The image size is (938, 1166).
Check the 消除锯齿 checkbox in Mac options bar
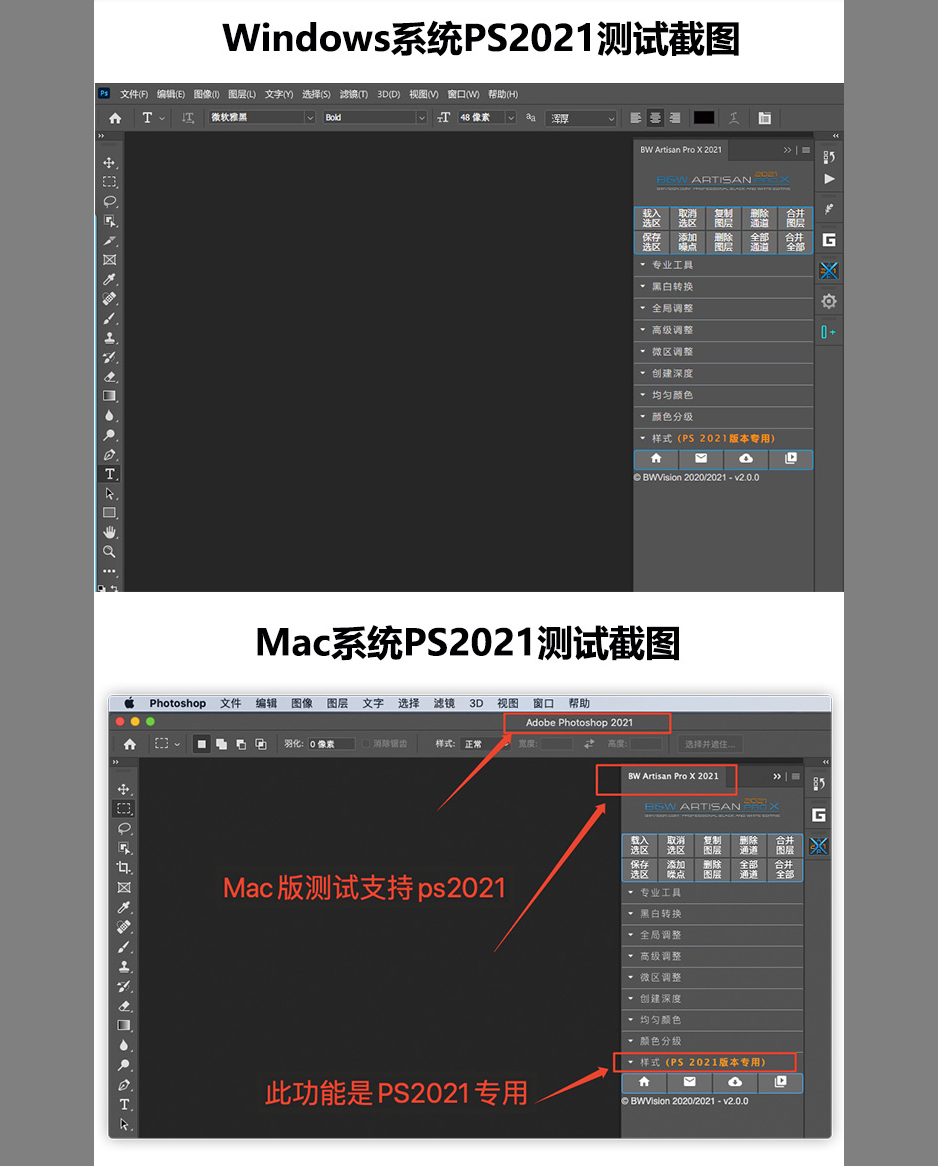point(366,744)
